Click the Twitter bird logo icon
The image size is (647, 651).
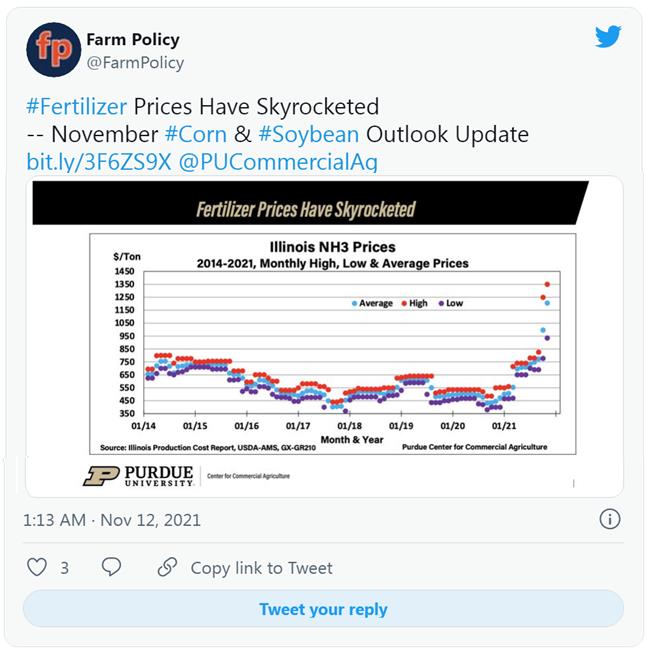click(608, 37)
